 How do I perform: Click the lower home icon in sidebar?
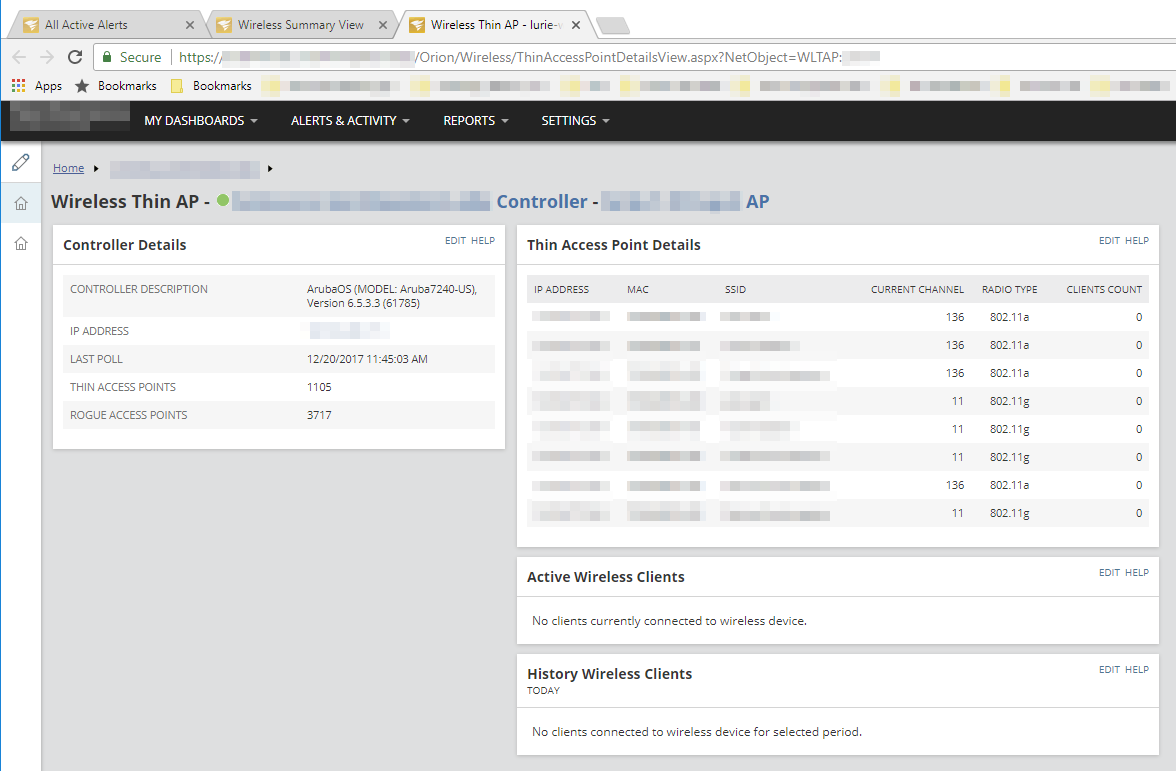21,243
